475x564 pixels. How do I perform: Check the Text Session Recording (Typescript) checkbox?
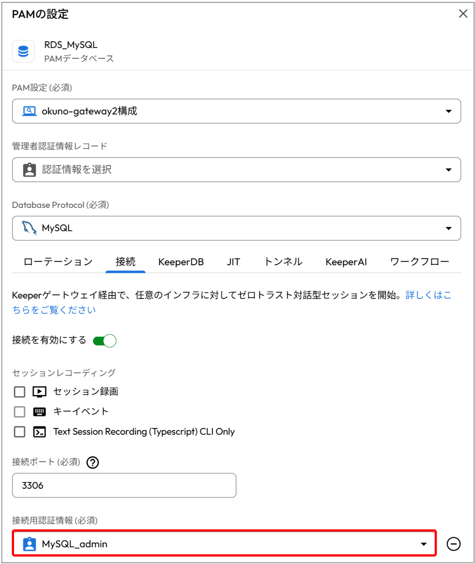coord(19,432)
